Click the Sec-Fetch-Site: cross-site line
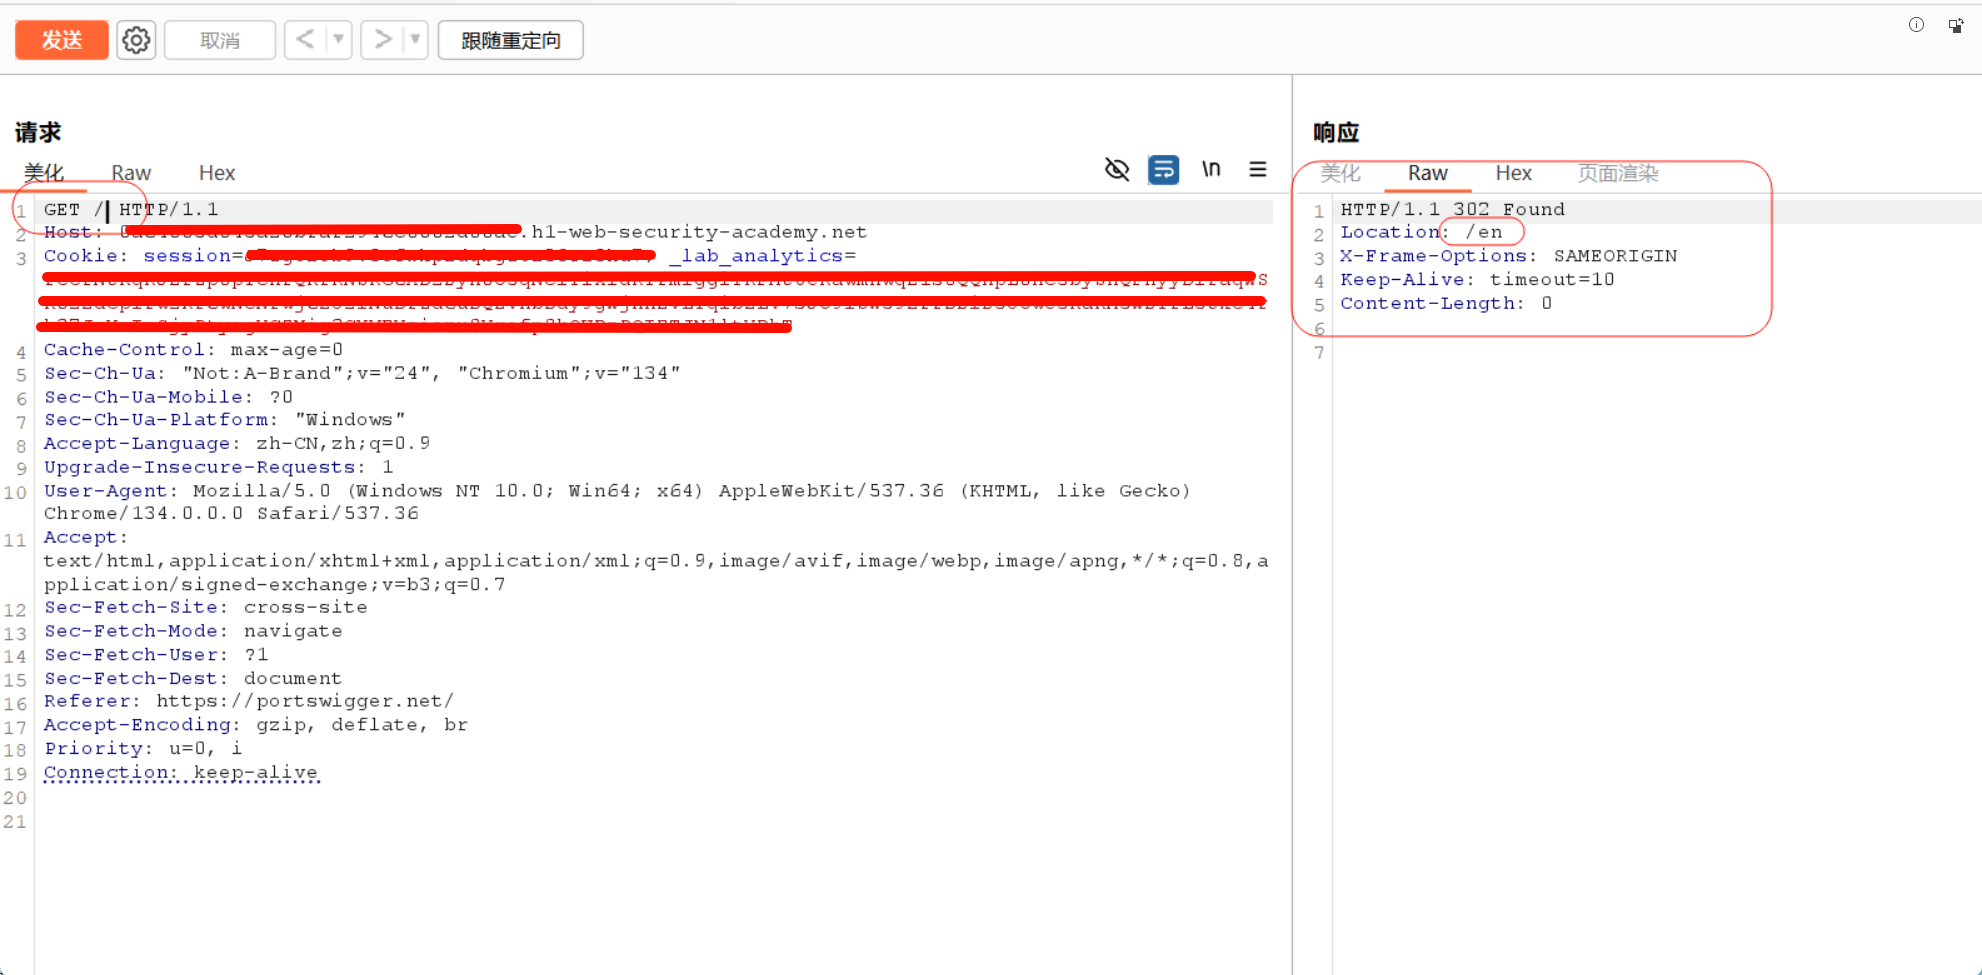 pos(205,608)
